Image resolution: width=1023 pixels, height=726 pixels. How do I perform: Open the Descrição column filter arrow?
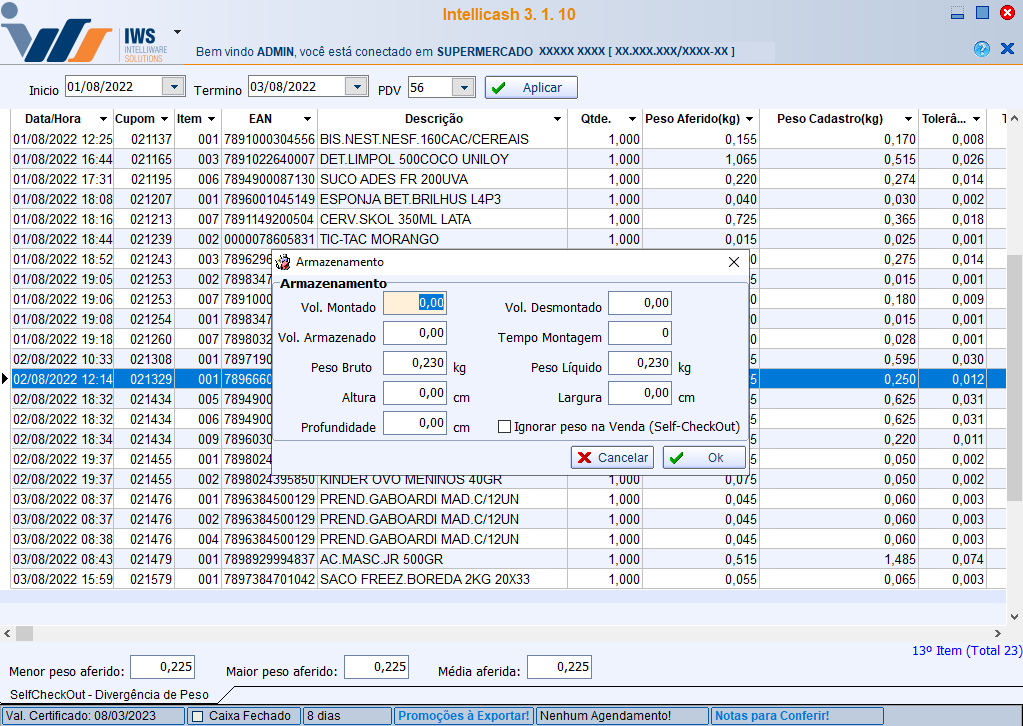point(559,119)
